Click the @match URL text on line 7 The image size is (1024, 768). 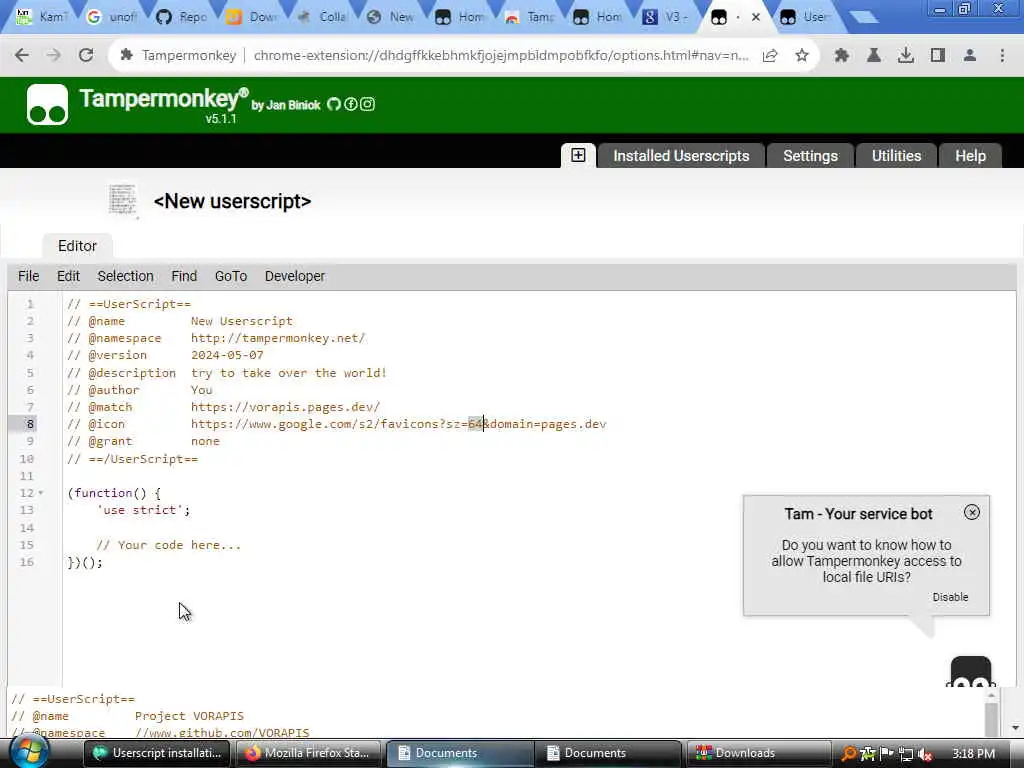tap(285, 407)
